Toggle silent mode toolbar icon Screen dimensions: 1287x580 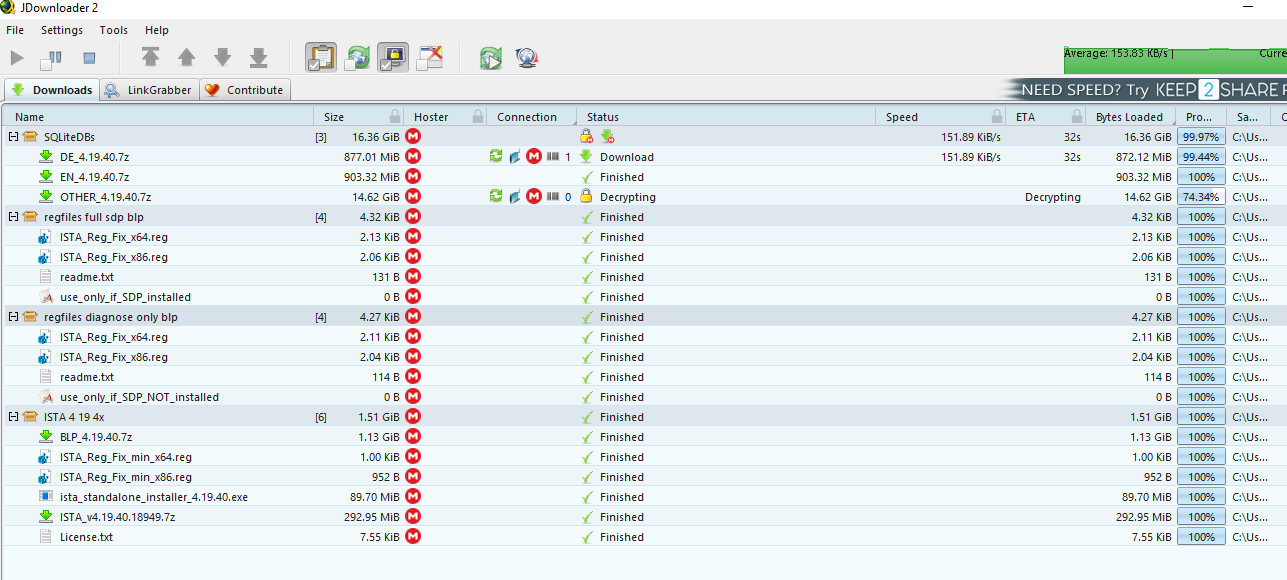430,57
